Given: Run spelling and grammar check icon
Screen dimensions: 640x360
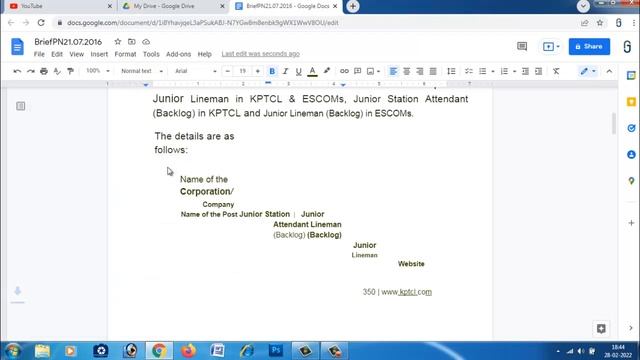Looking at the screenshot, I should click(x=57, y=71).
